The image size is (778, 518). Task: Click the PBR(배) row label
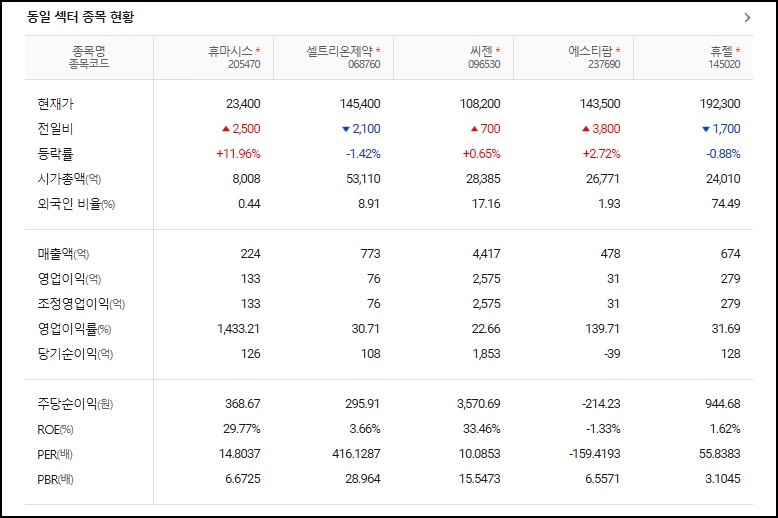coord(56,479)
